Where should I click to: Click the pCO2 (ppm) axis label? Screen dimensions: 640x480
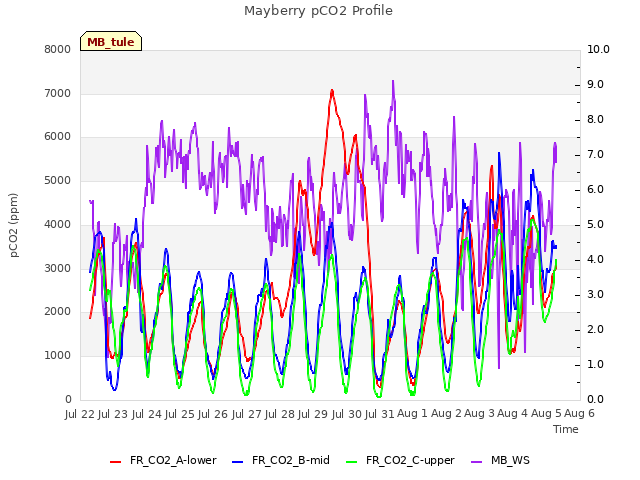[14, 225]
